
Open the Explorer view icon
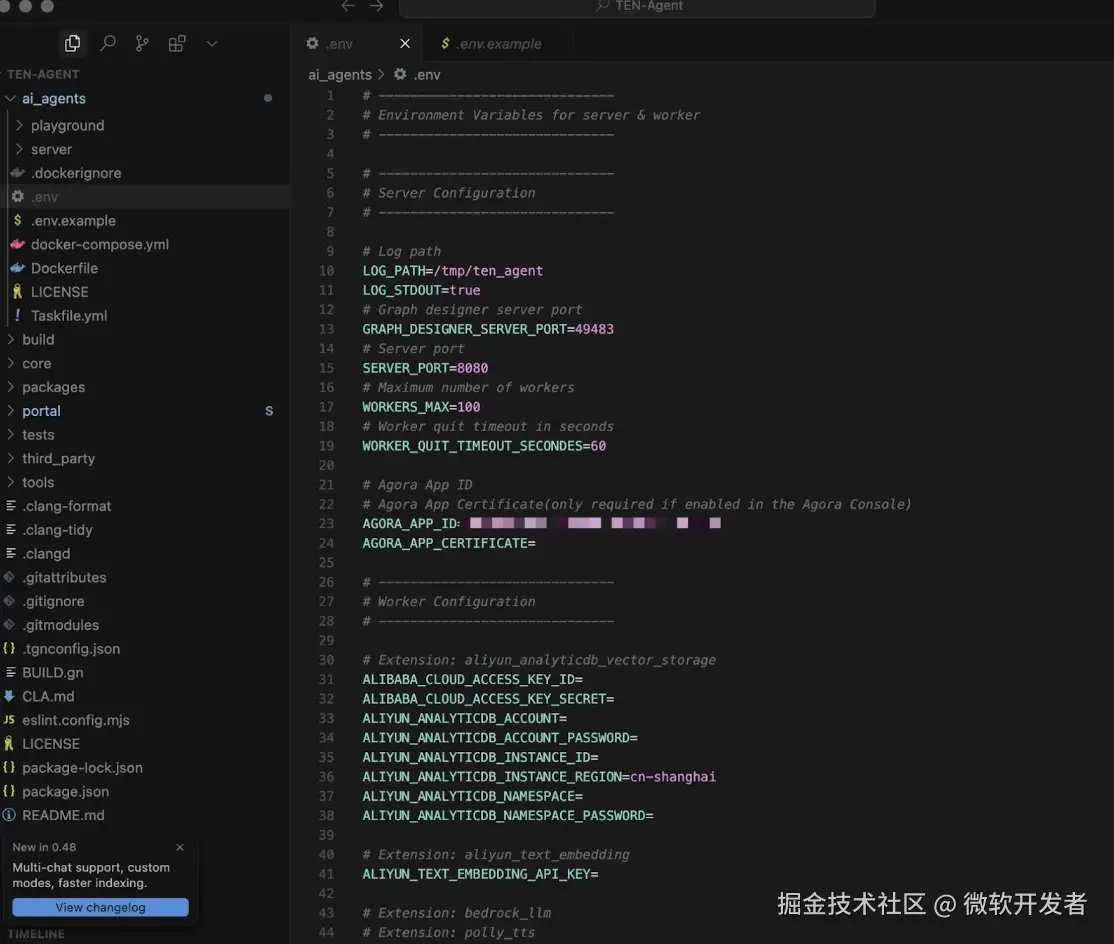72,43
